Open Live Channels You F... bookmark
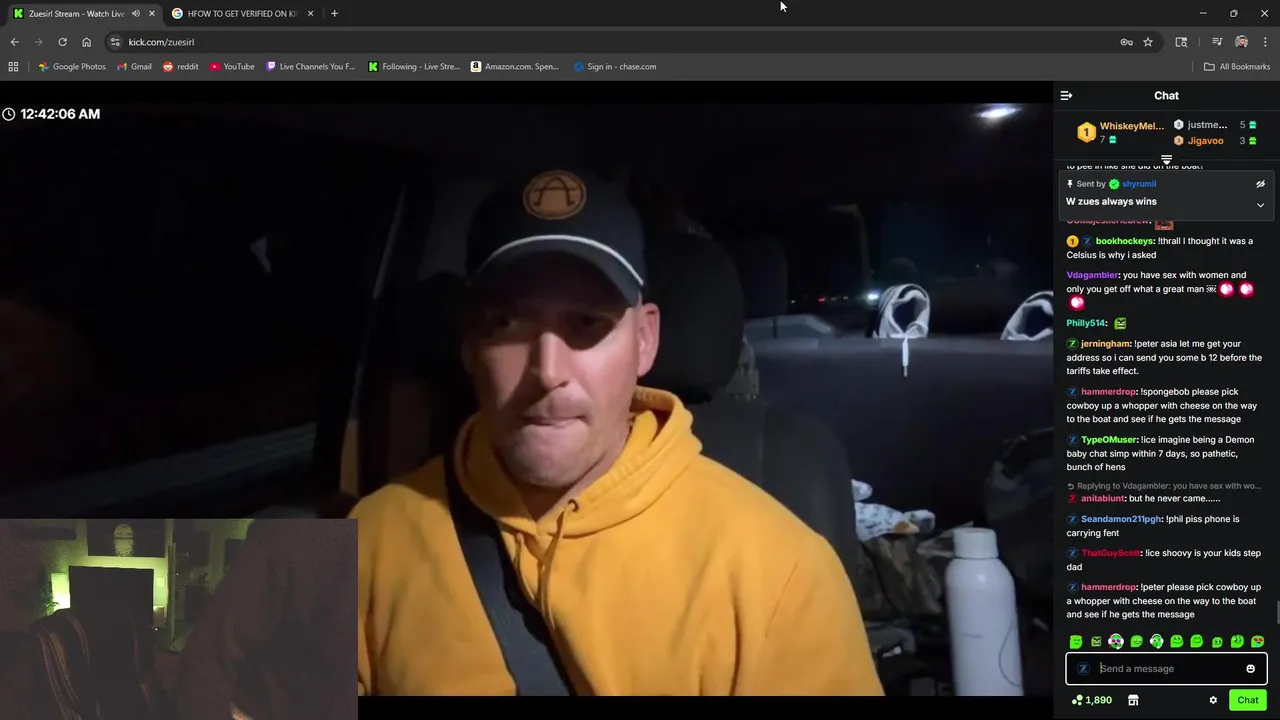 [x=311, y=67]
